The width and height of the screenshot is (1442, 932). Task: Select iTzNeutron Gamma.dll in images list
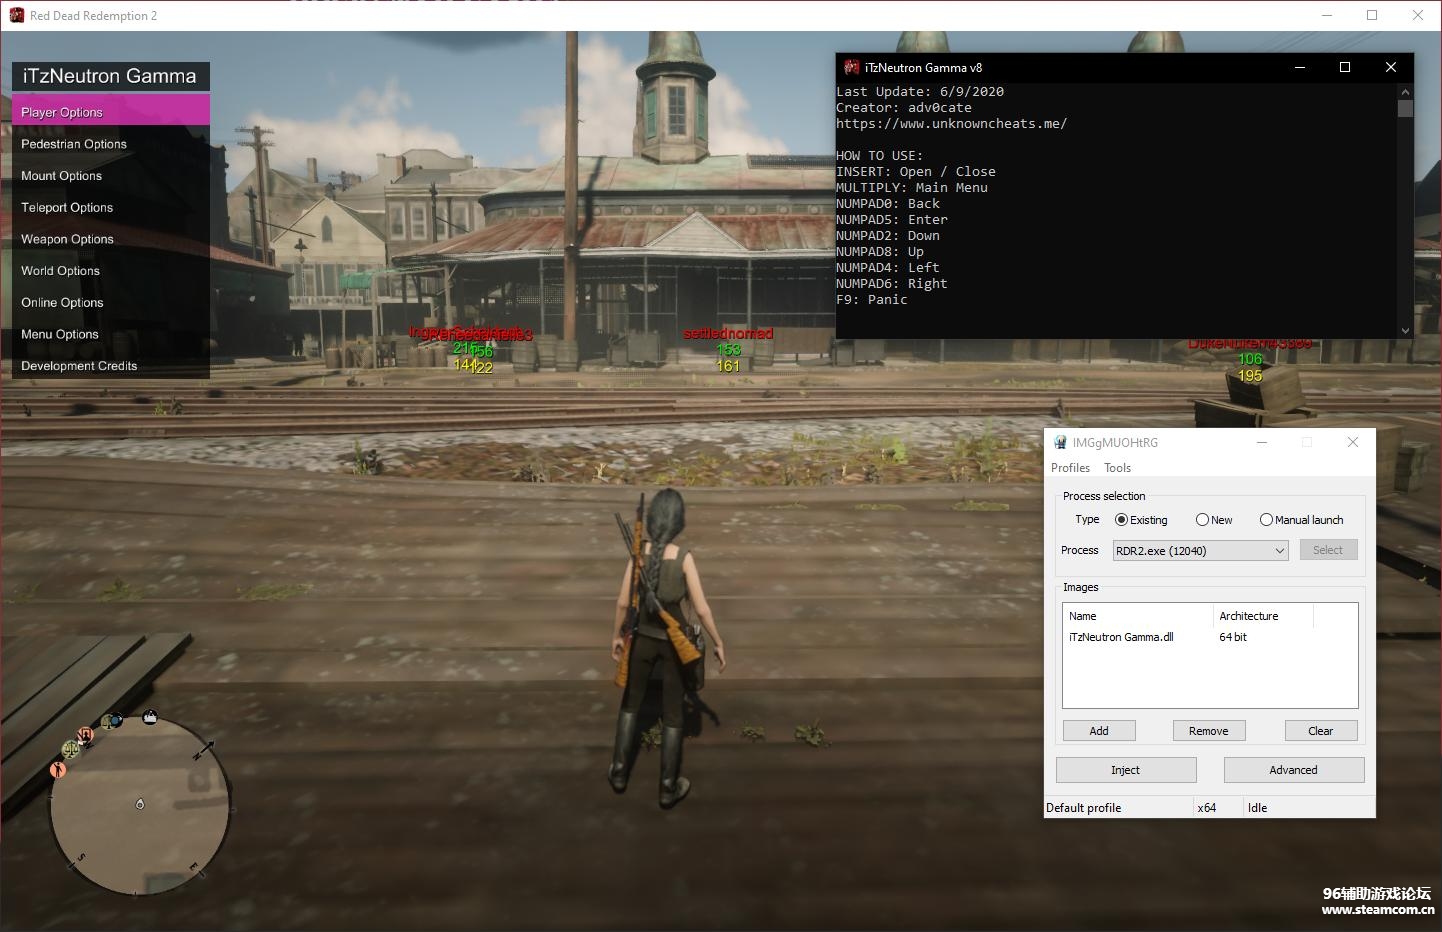(1121, 637)
